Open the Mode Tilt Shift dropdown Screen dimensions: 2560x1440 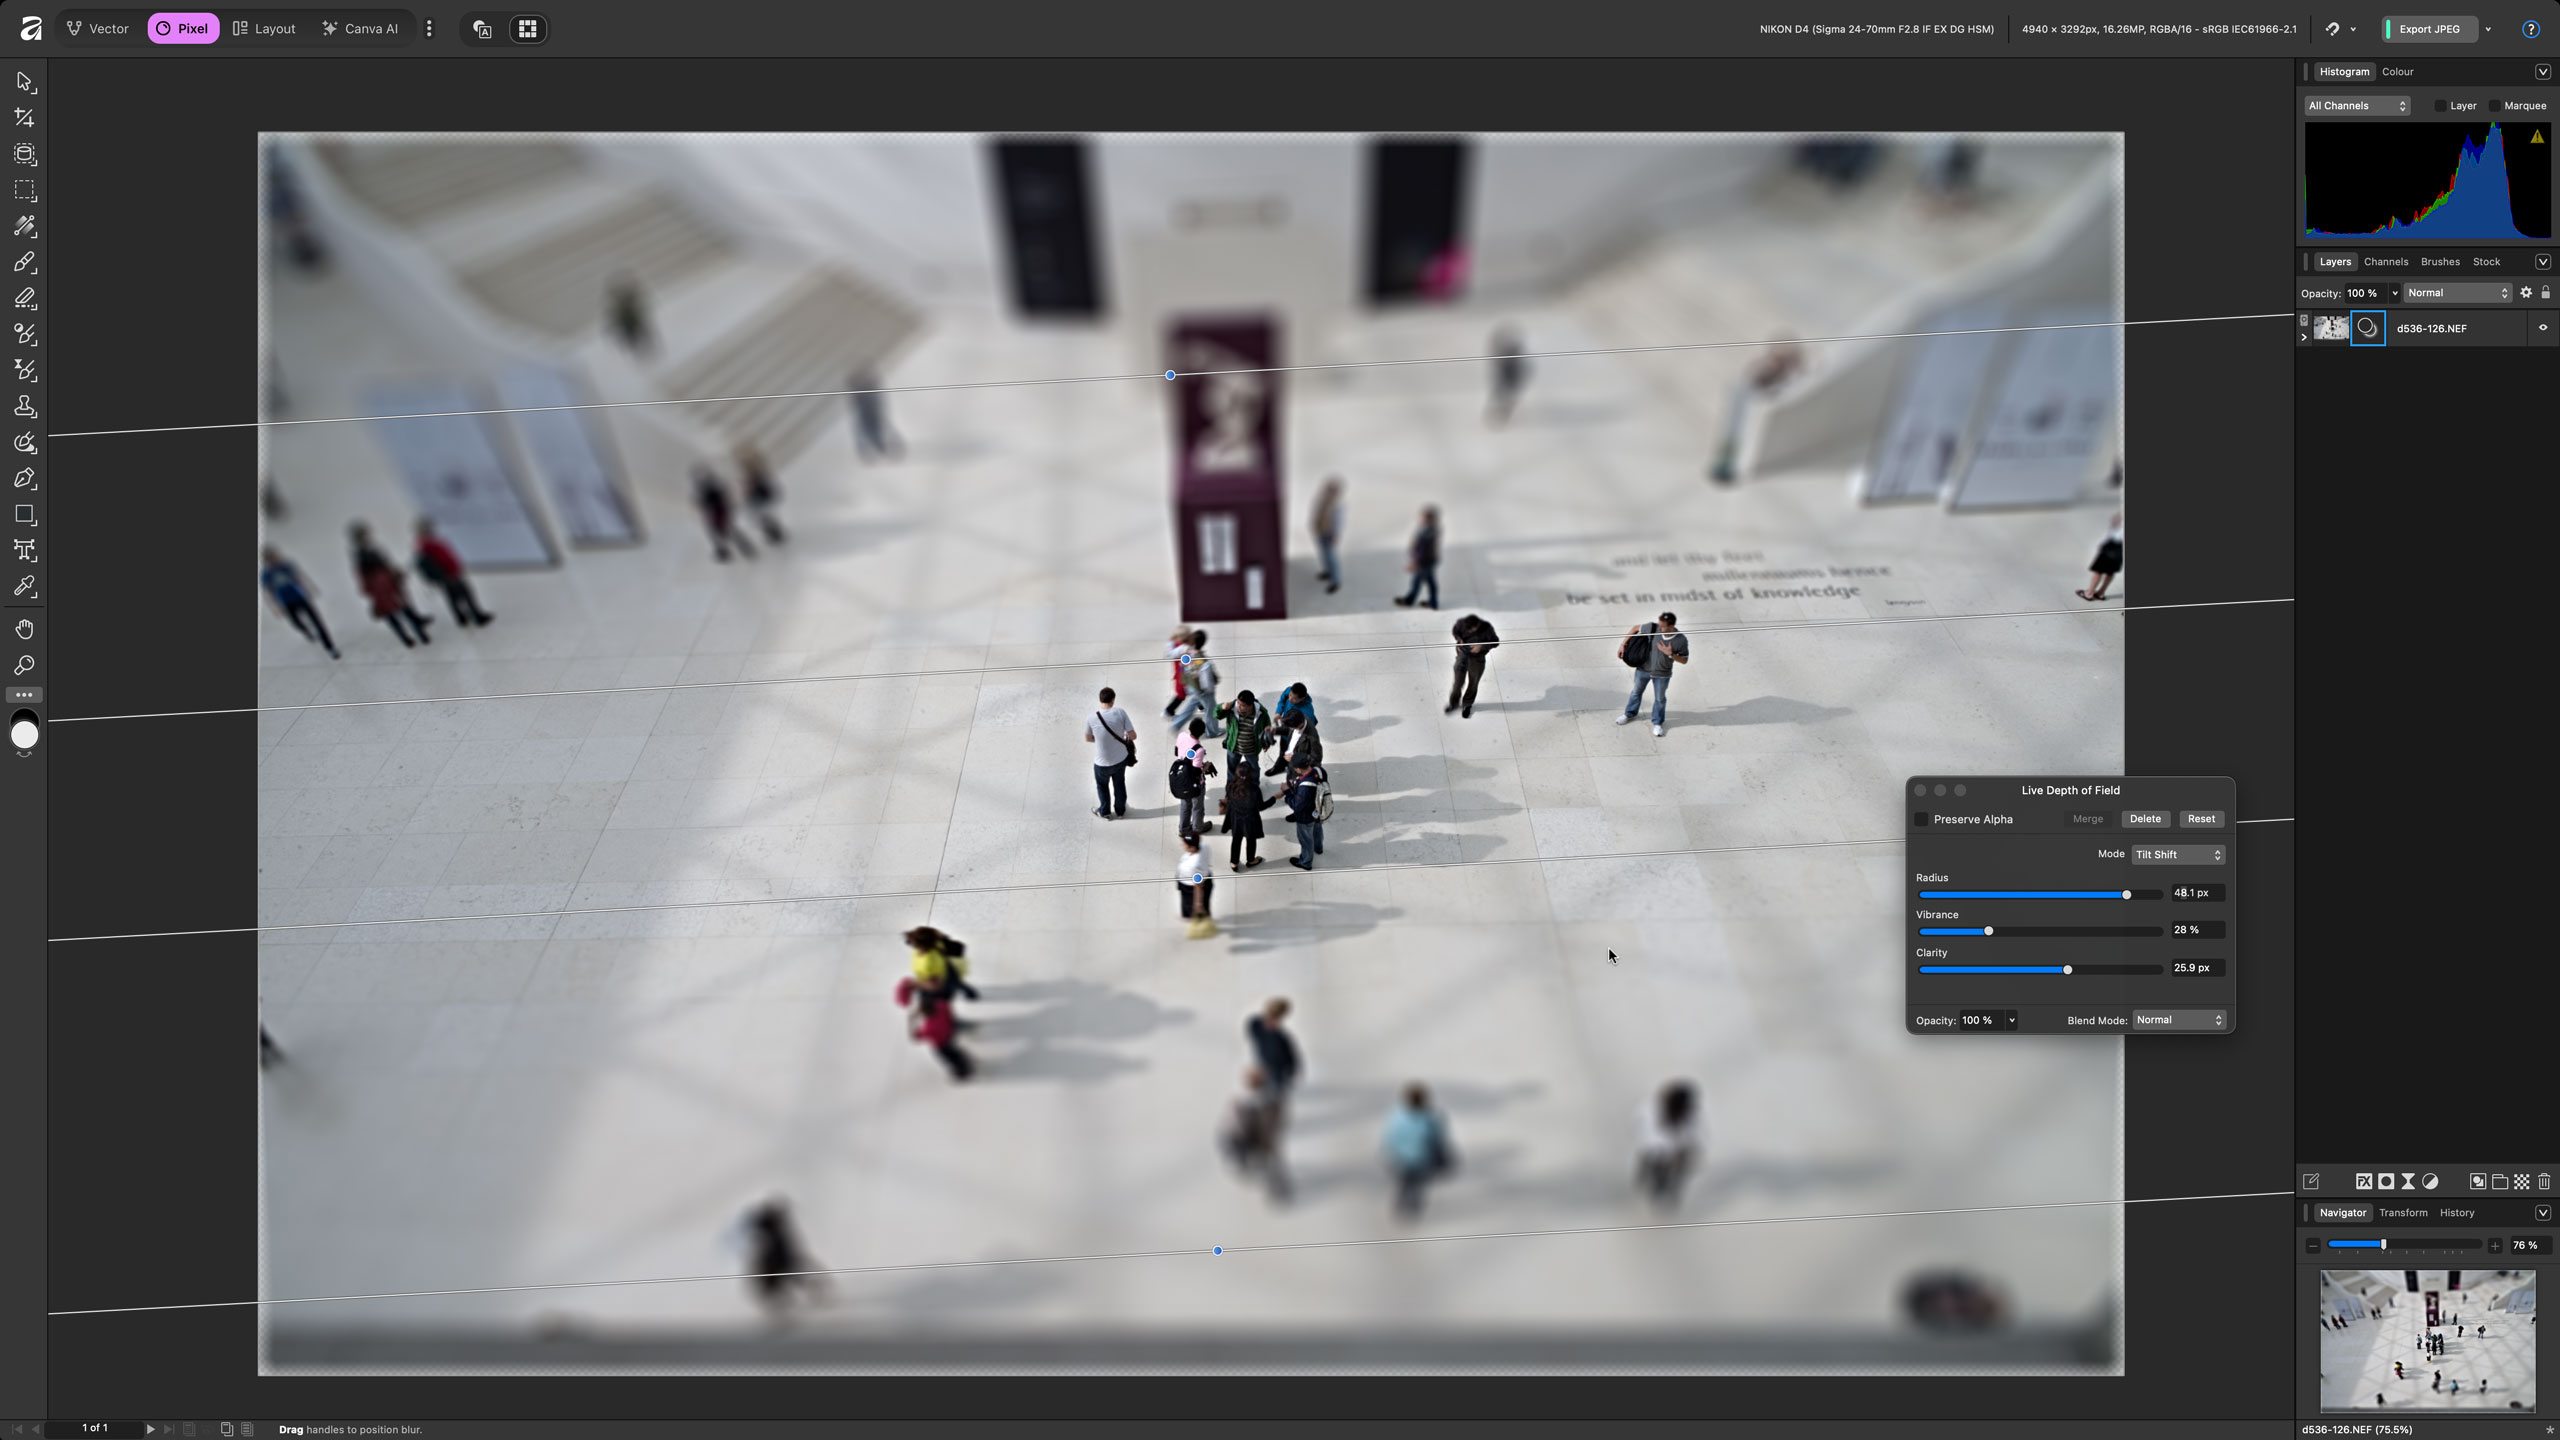coord(2177,855)
